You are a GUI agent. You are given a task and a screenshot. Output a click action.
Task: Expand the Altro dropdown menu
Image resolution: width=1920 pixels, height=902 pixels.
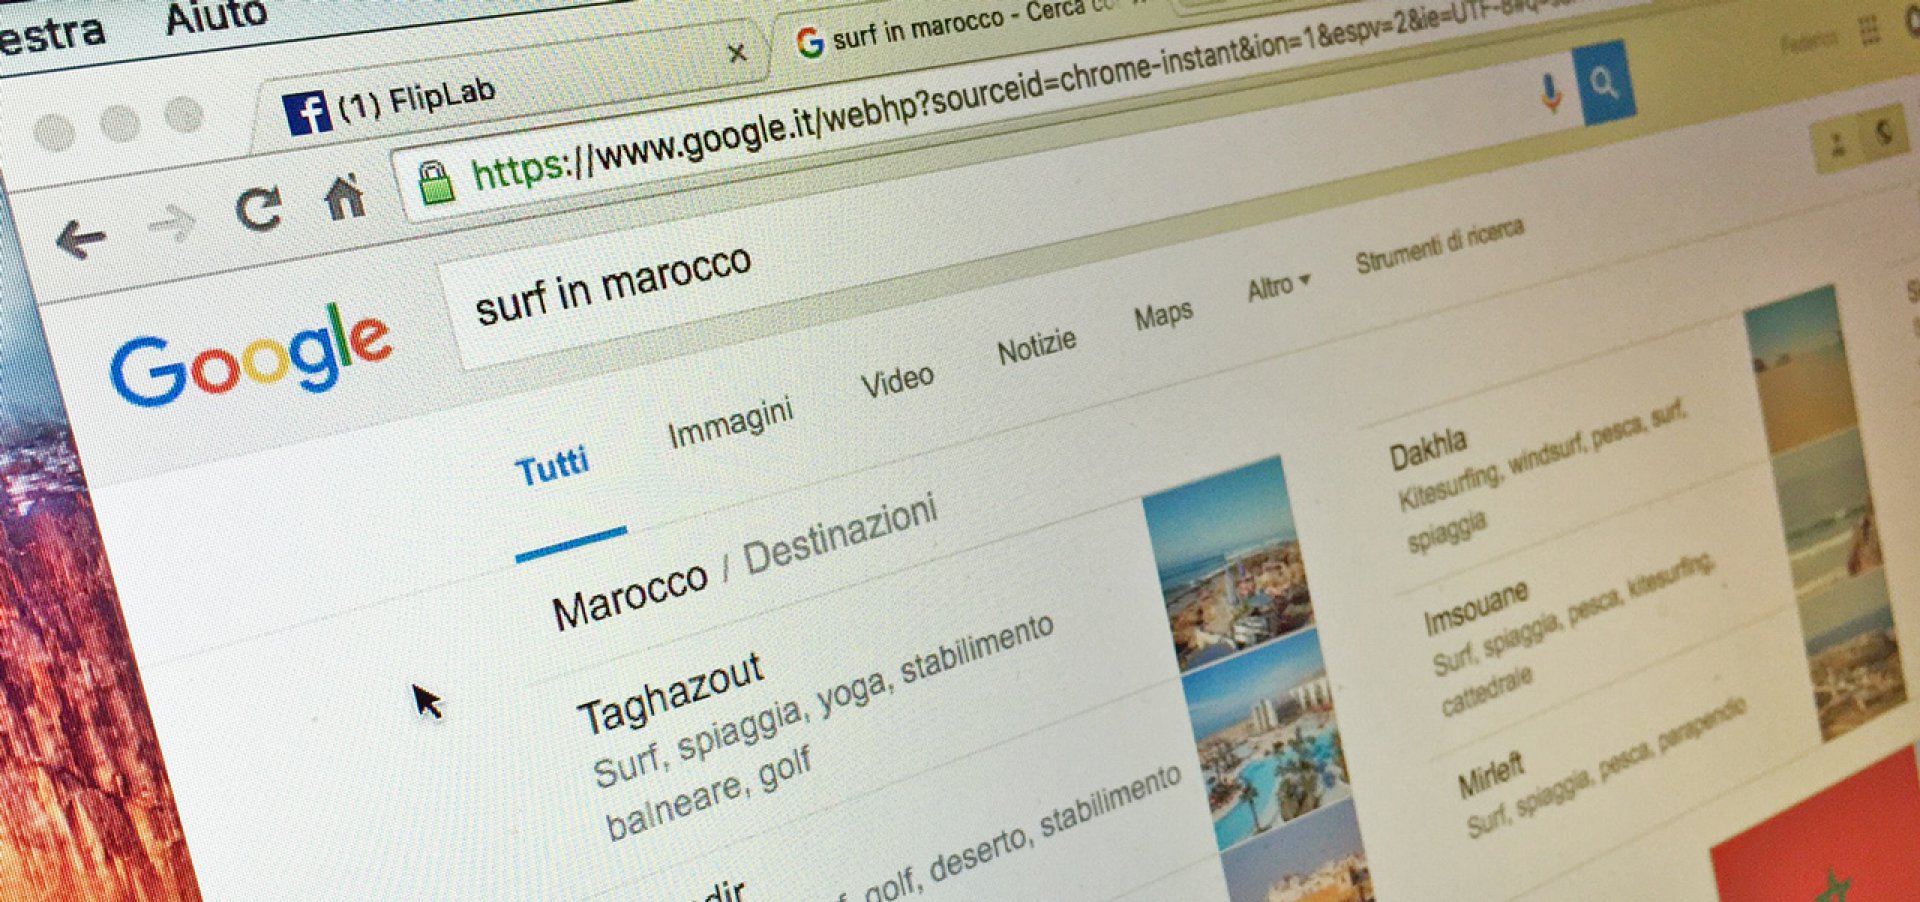click(1277, 287)
